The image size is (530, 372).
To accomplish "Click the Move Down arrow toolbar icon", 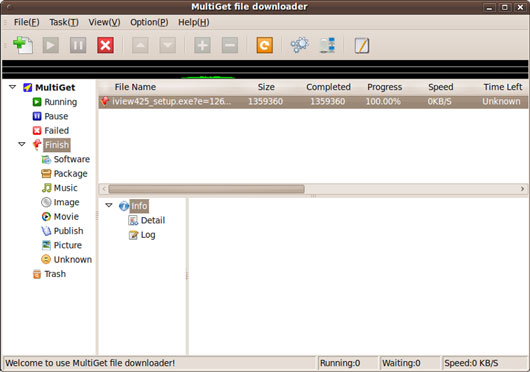I will coord(168,45).
